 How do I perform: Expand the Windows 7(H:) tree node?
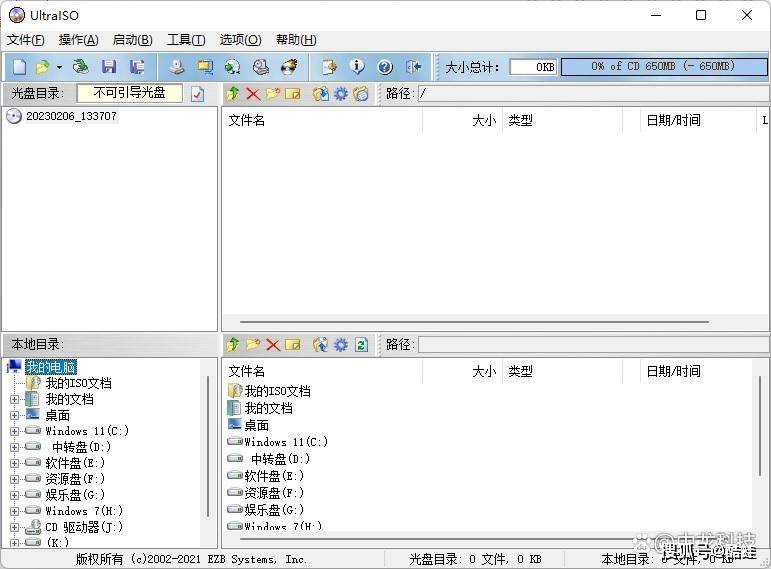[14, 511]
